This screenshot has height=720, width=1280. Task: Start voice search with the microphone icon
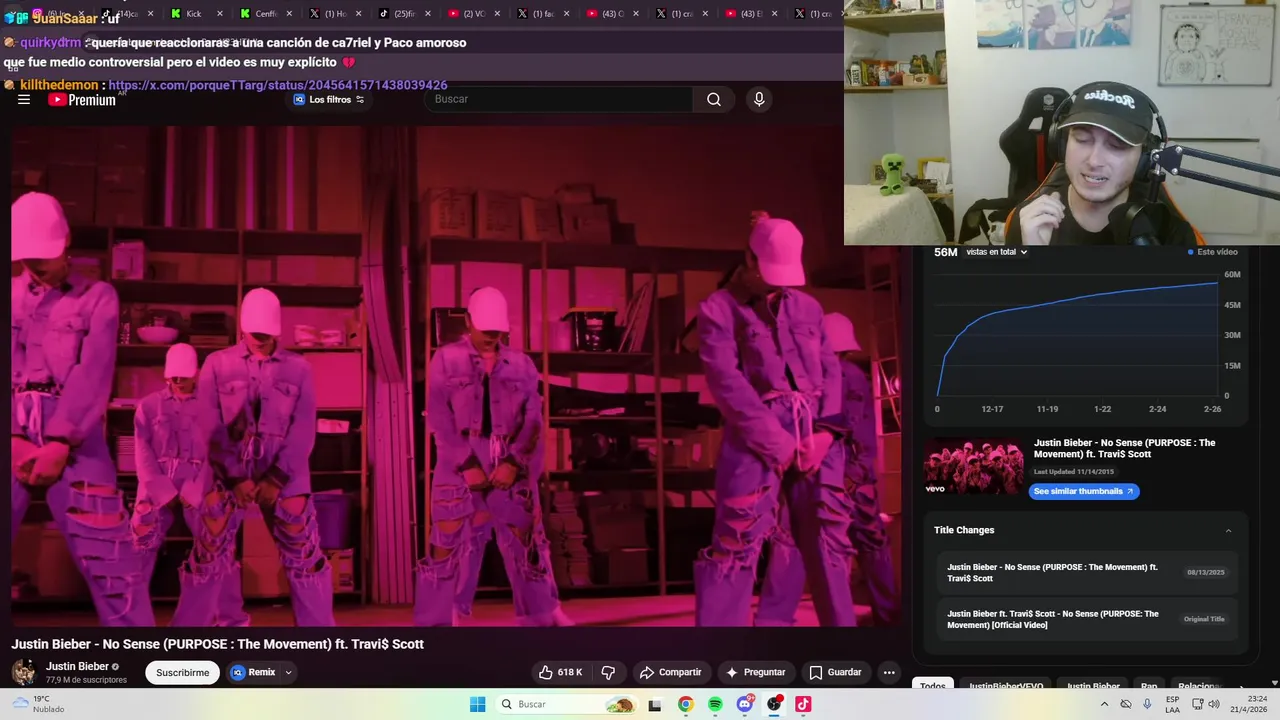click(759, 99)
